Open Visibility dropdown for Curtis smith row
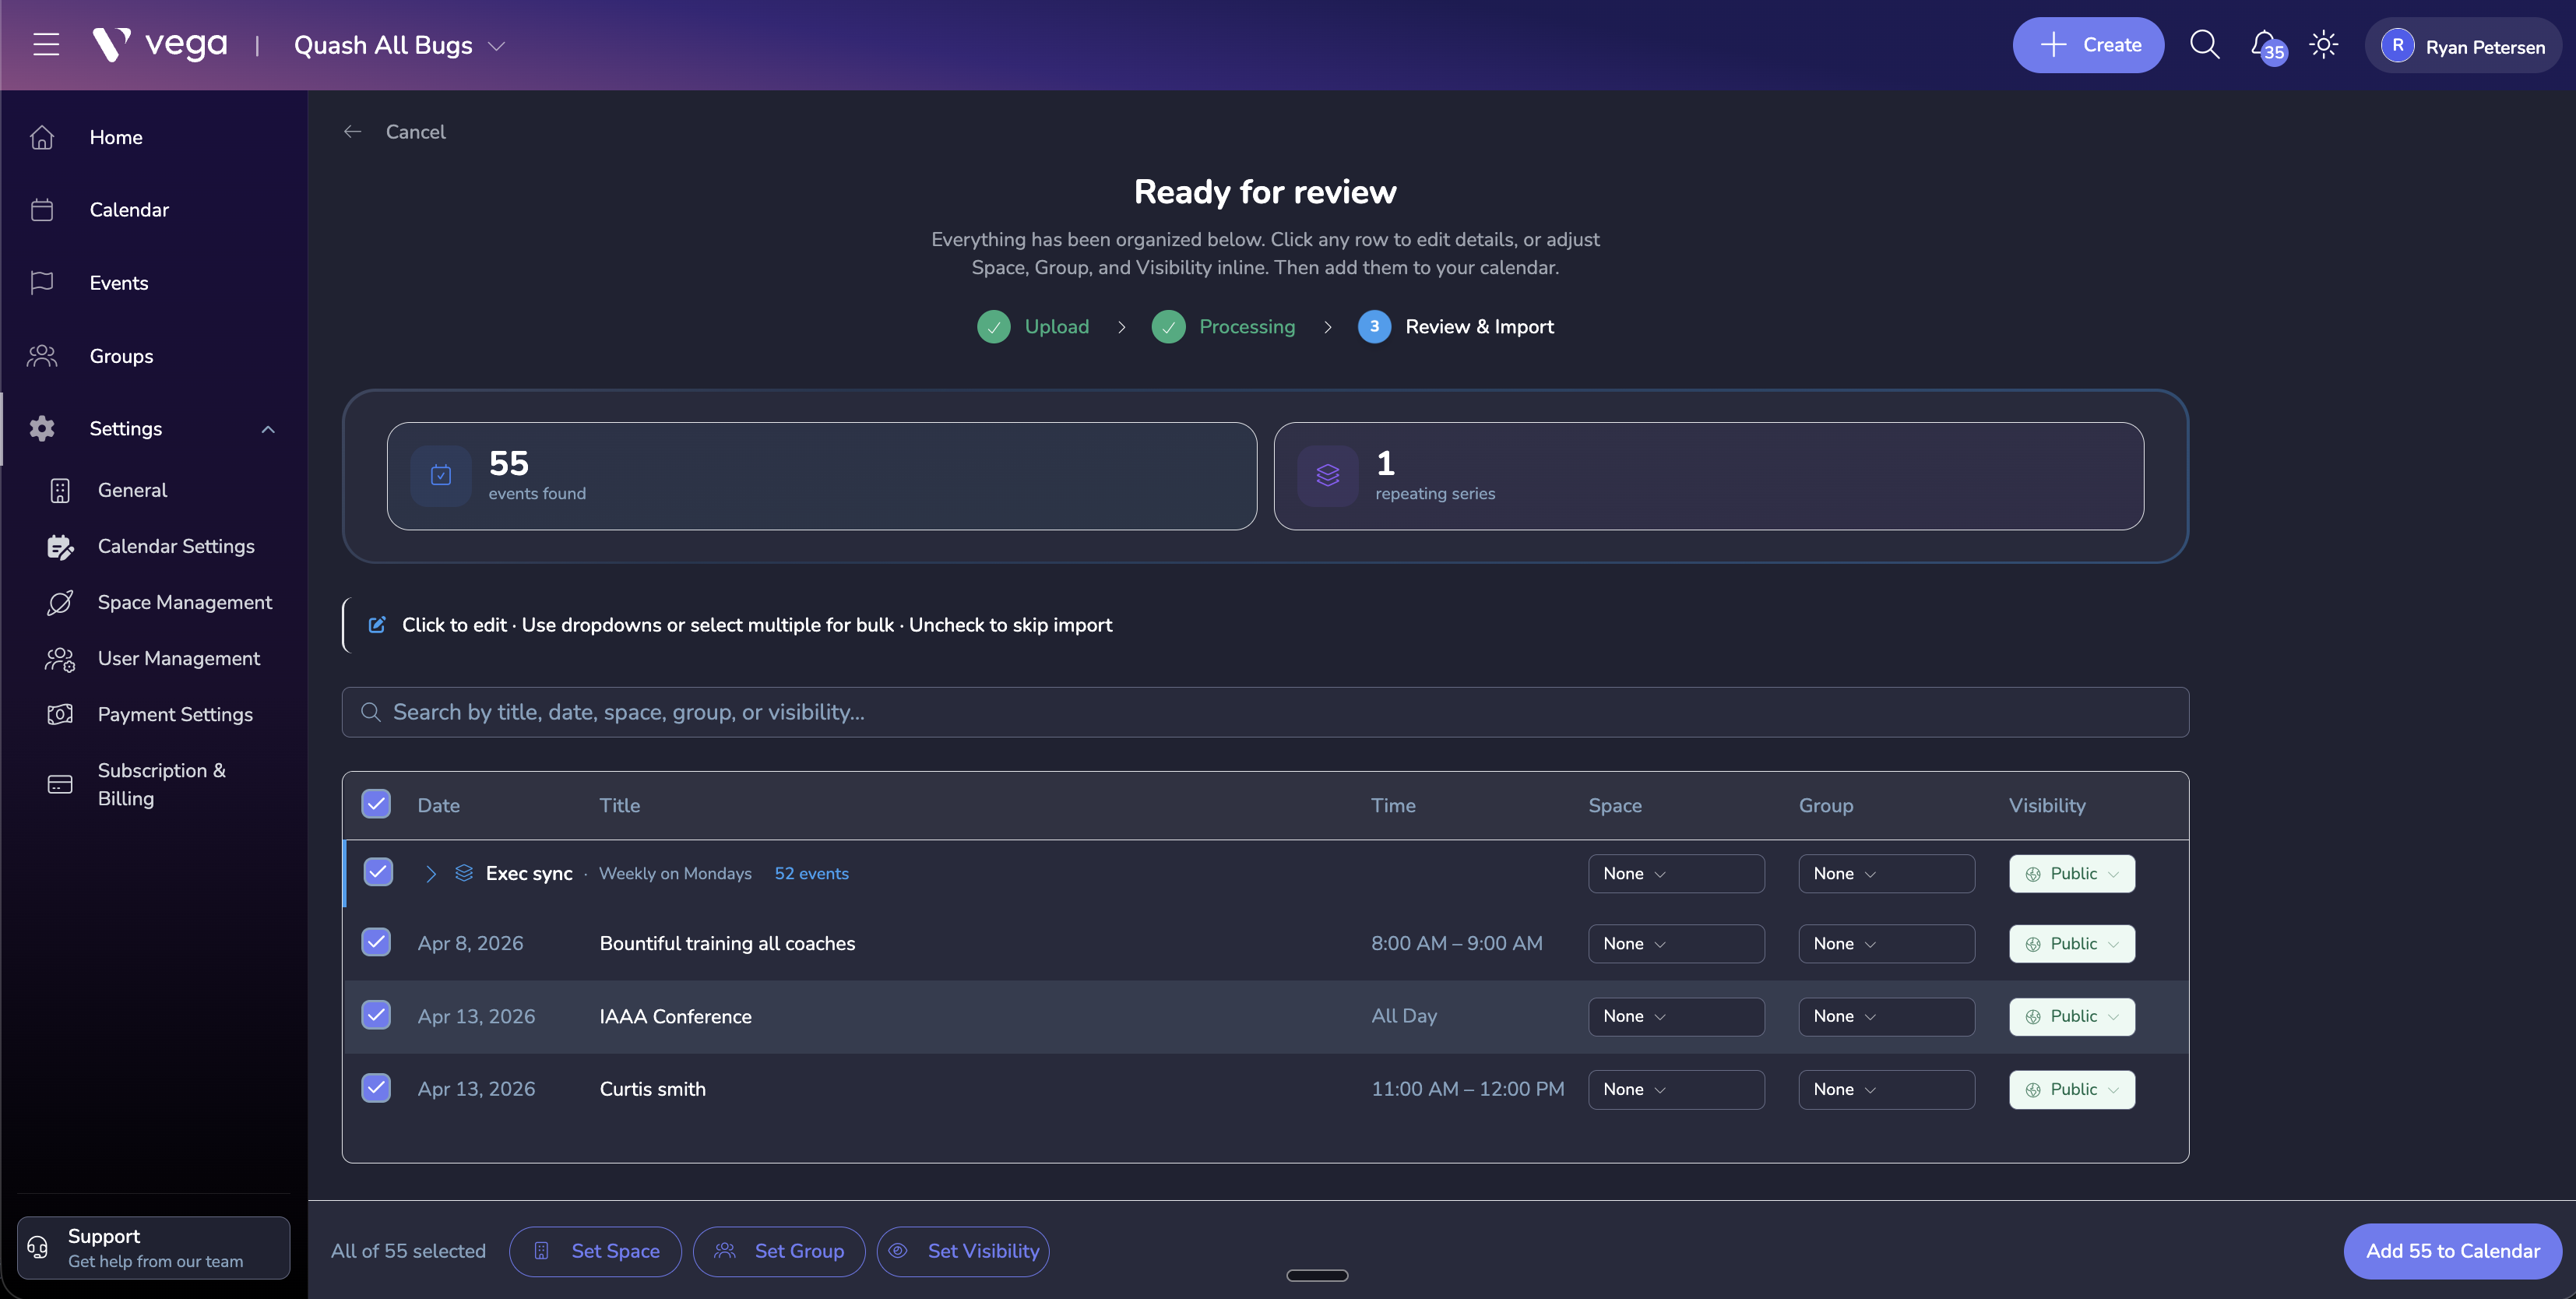 (2071, 1089)
